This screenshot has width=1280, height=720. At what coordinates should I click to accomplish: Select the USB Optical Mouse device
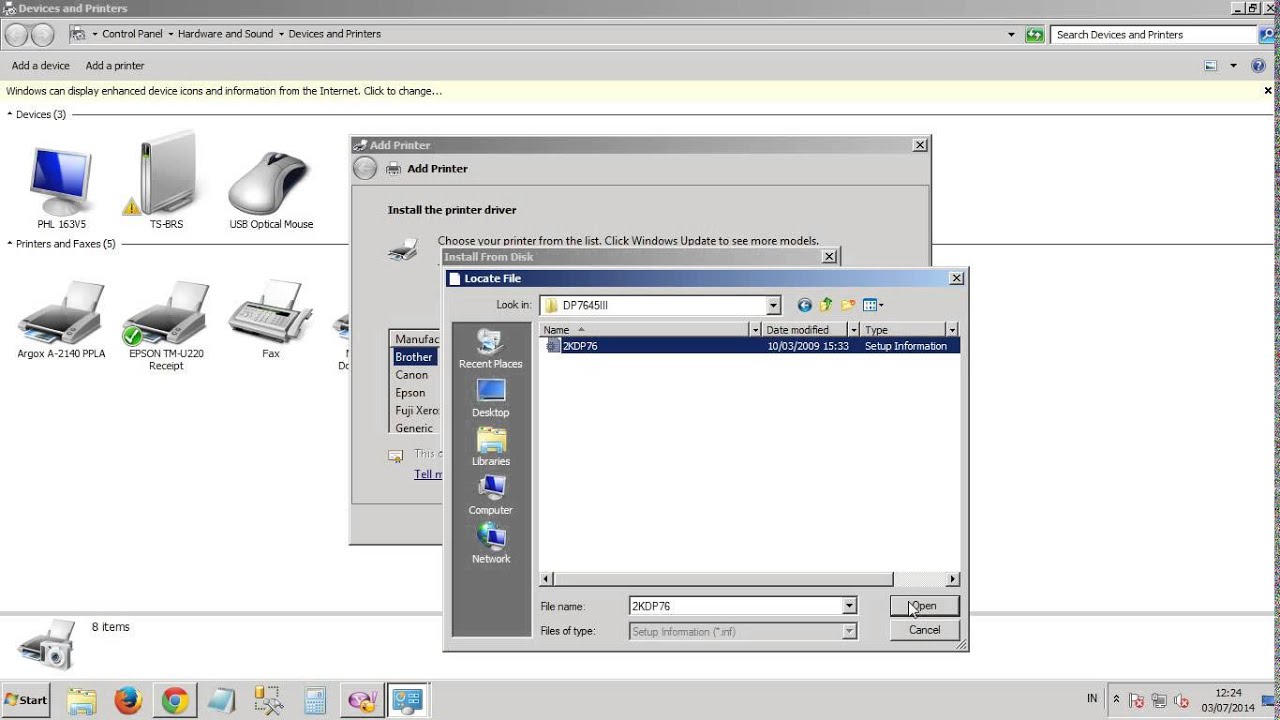[x=271, y=190]
